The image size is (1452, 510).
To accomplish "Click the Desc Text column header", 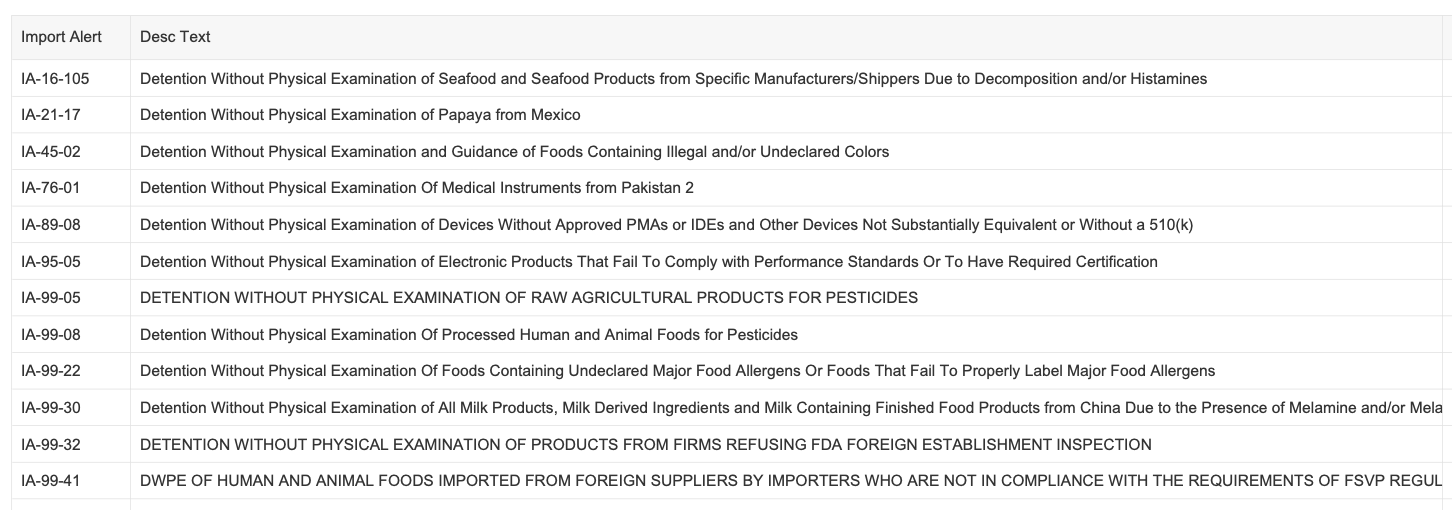I will coord(175,37).
